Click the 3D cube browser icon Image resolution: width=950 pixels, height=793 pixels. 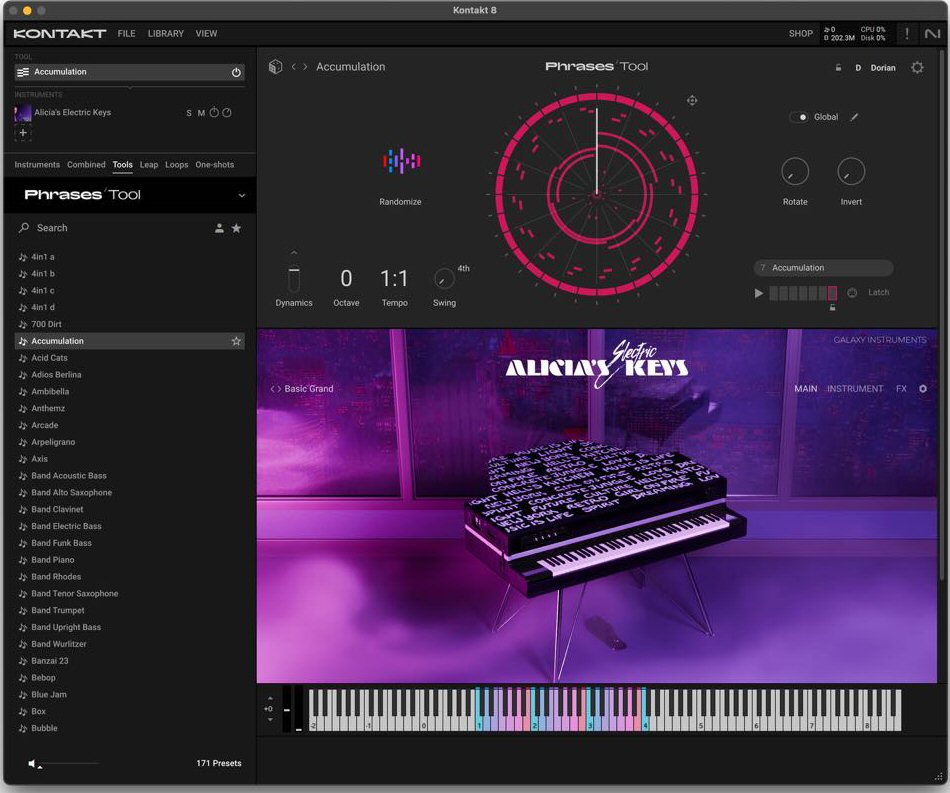click(276, 67)
